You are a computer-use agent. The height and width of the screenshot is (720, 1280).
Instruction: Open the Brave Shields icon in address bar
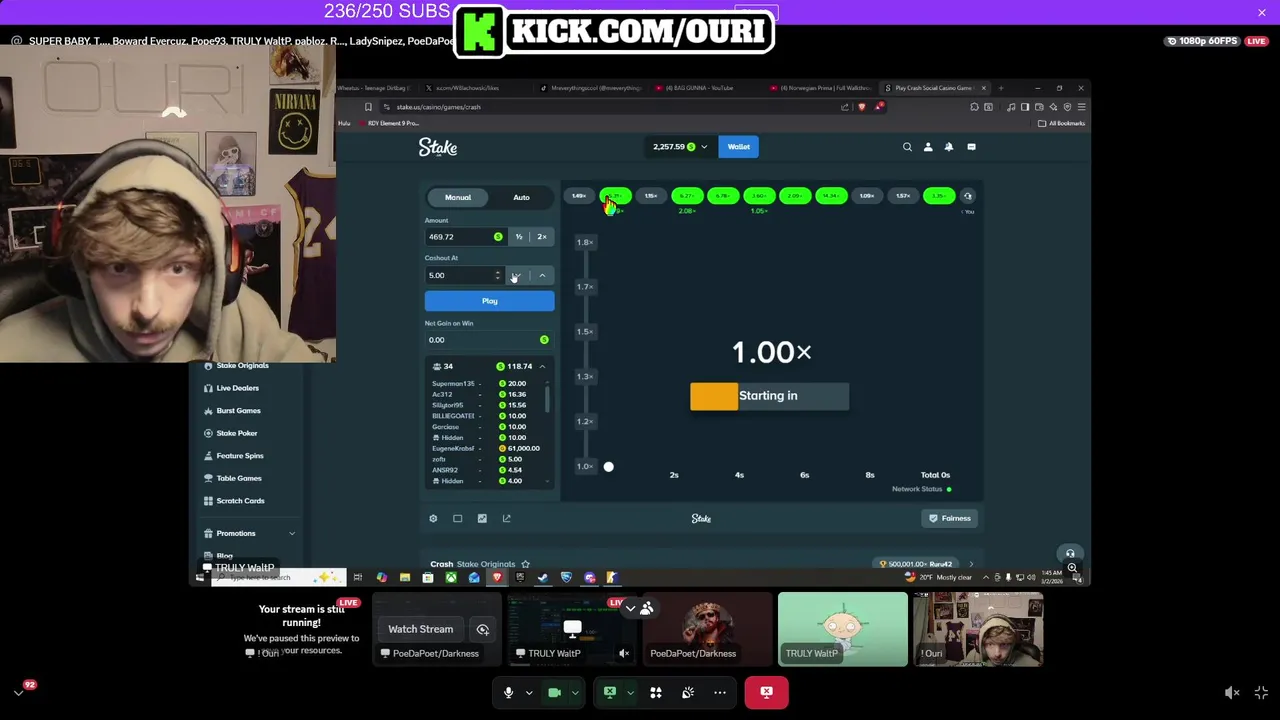pos(861,107)
